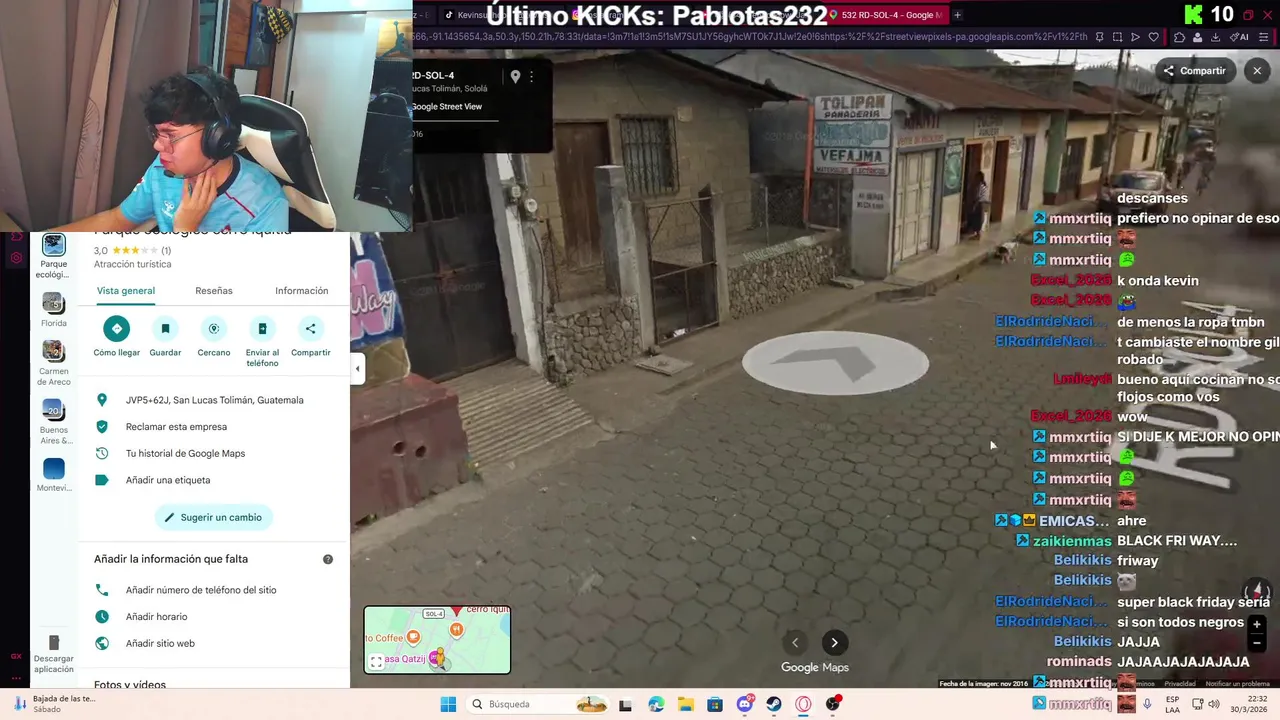Screen dimensions: 1280x720
Task: Click the browser pin icon in address bar
Action: coord(1099,37)
